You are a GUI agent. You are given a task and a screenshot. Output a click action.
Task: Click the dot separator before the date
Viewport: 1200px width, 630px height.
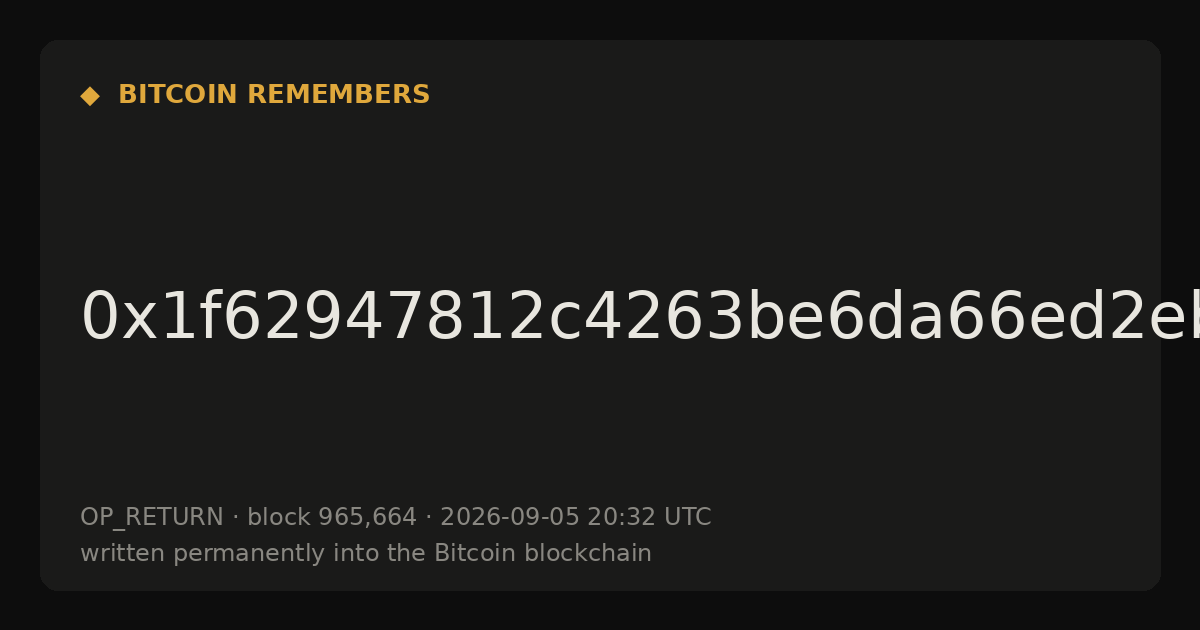point(429,518)
